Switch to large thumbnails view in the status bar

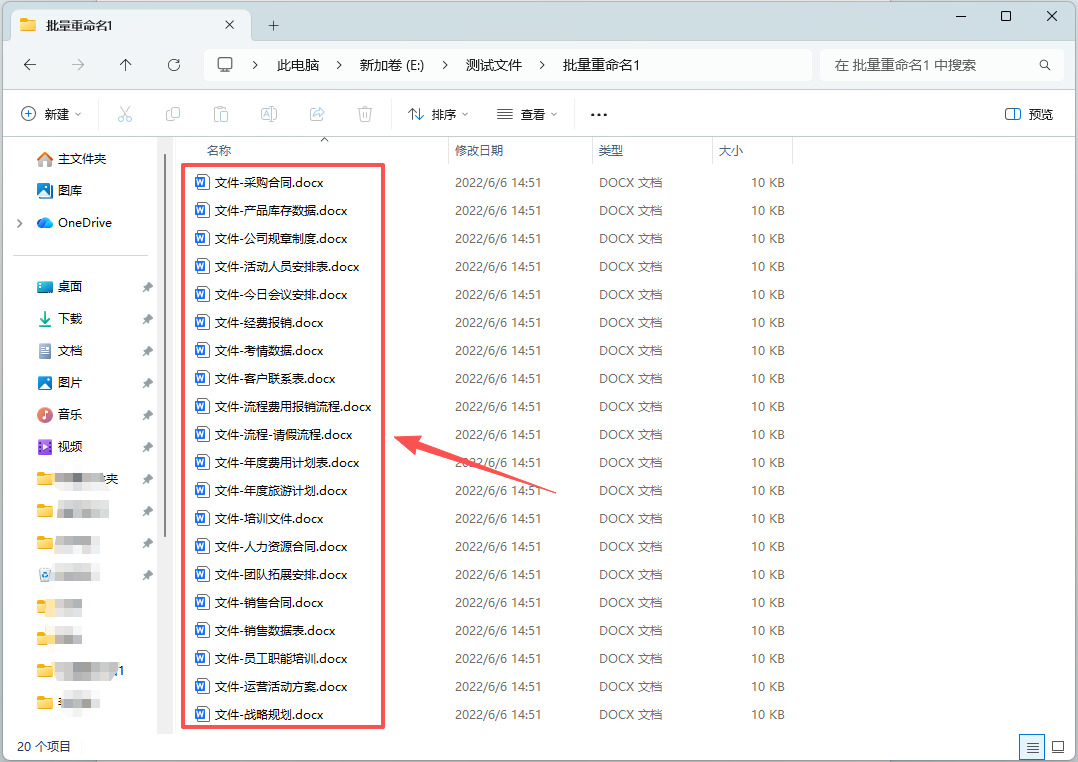[1058, 747]
